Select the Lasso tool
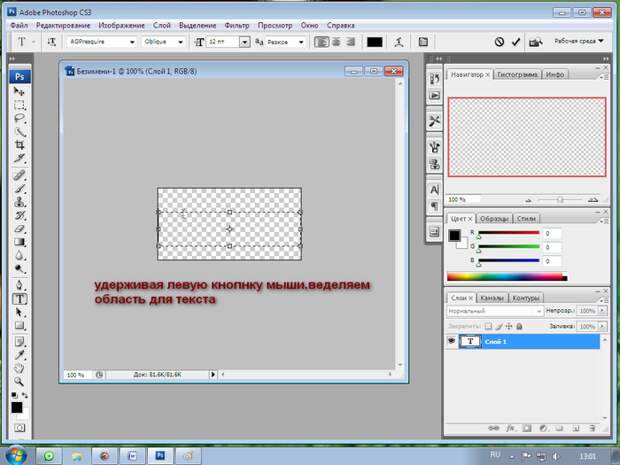The width and height of the screenshot is (620, 465). click(x=19, y=118)
